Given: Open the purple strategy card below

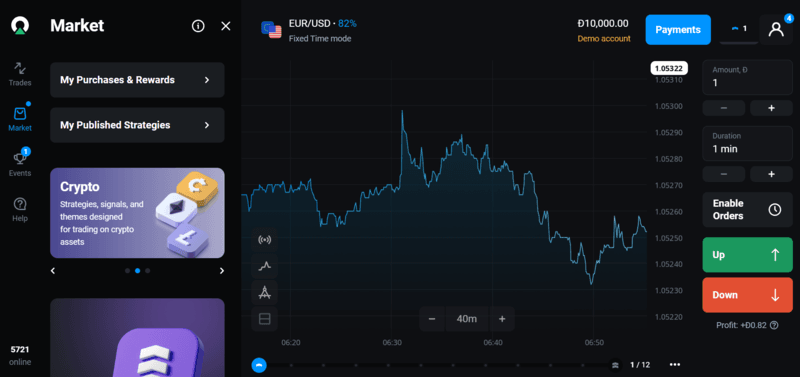Looking at the screenshot, I should (137, 338).
